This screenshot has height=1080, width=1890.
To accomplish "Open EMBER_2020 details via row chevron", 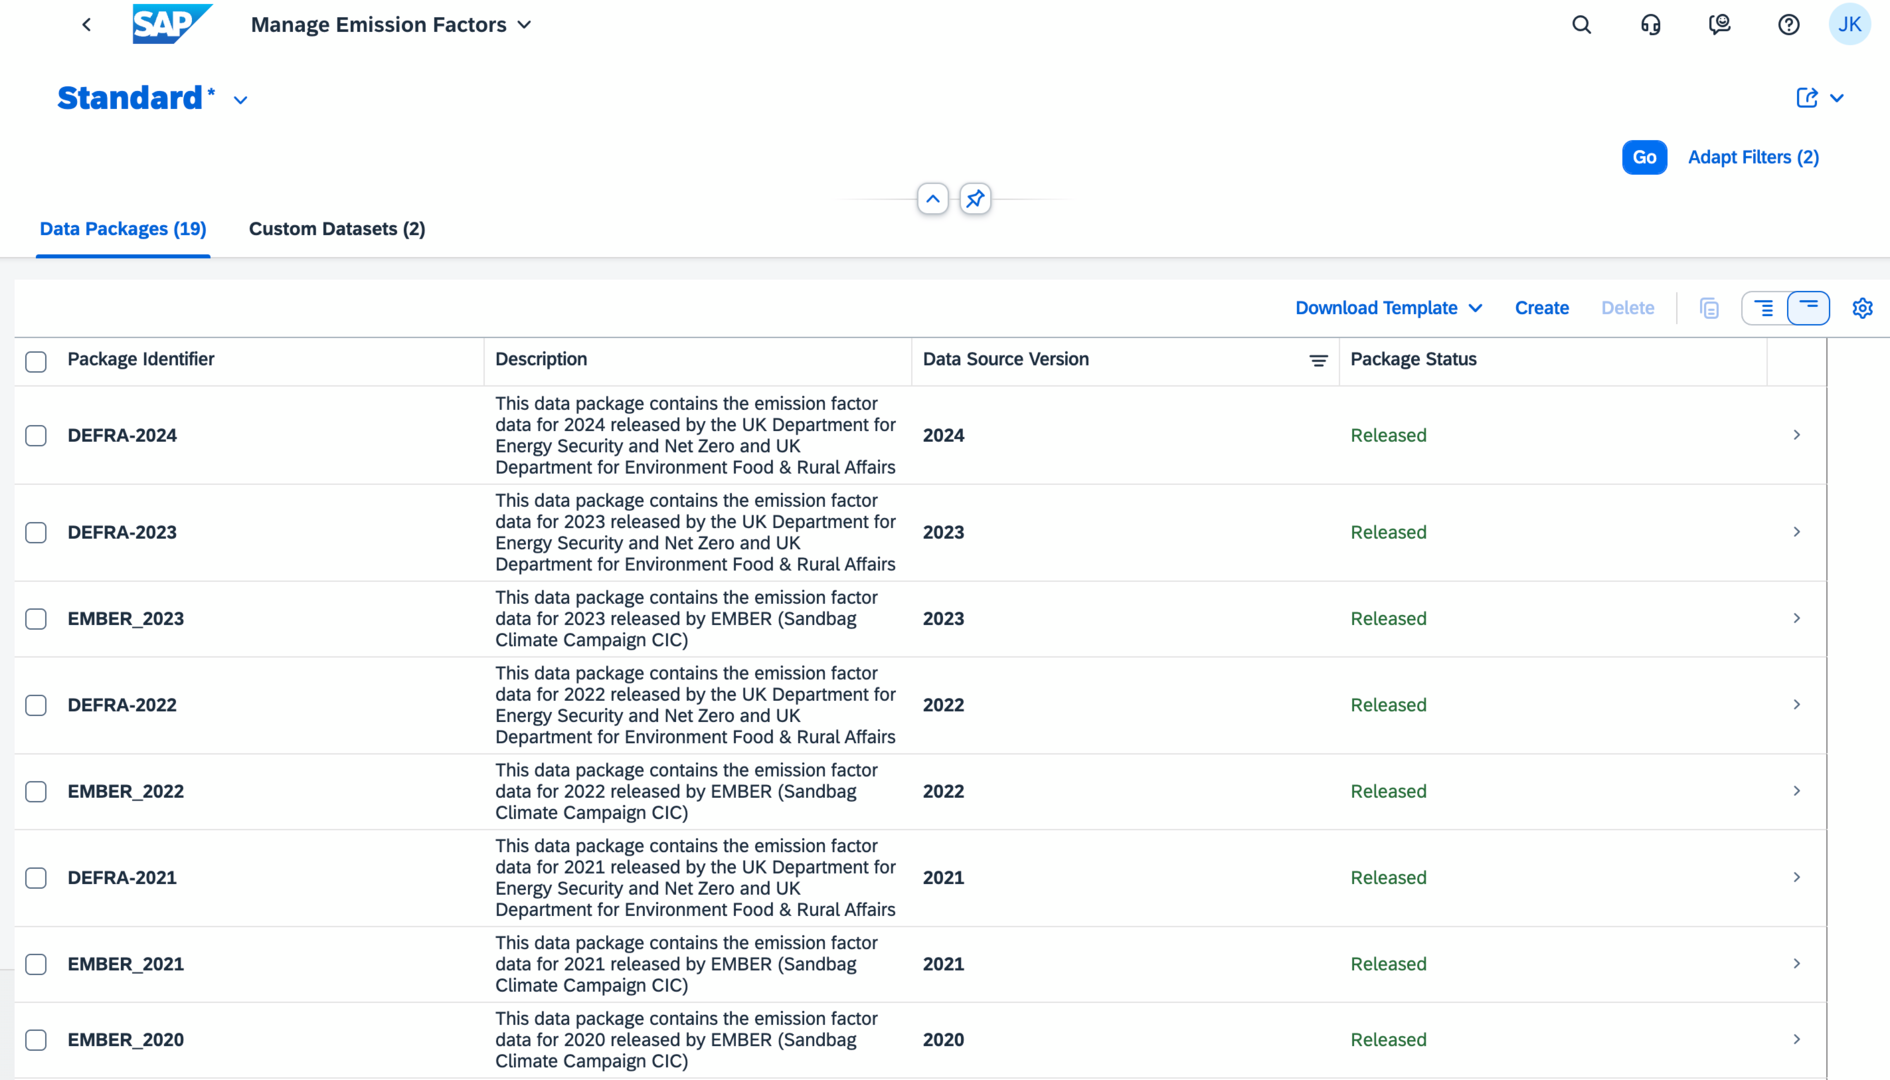I will coord(1797,1040).
